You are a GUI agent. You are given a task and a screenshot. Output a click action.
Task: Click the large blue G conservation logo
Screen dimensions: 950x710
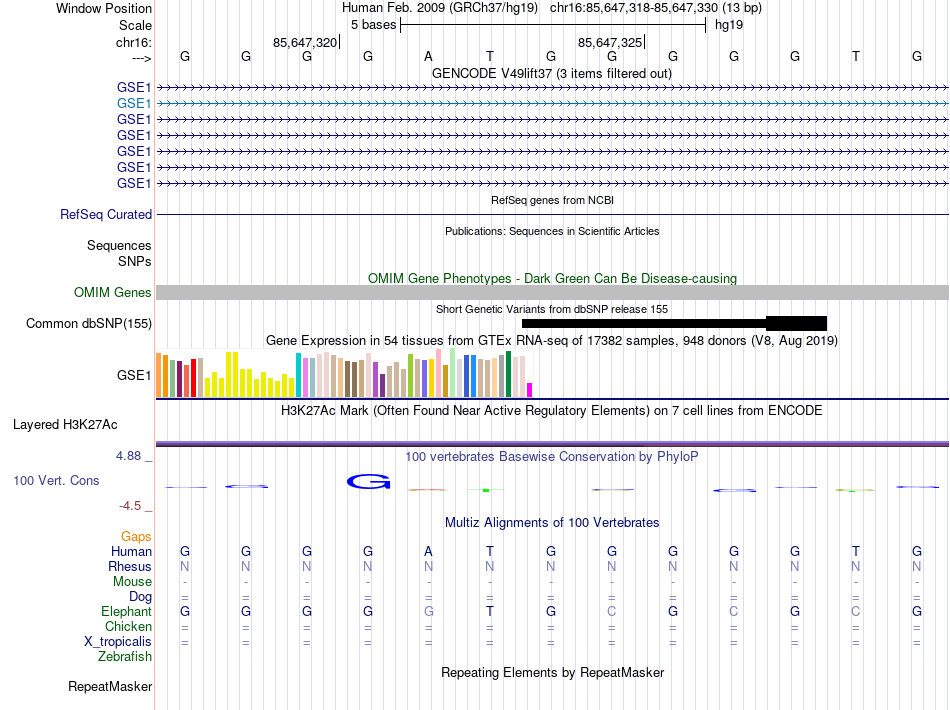tap(368, 482)
